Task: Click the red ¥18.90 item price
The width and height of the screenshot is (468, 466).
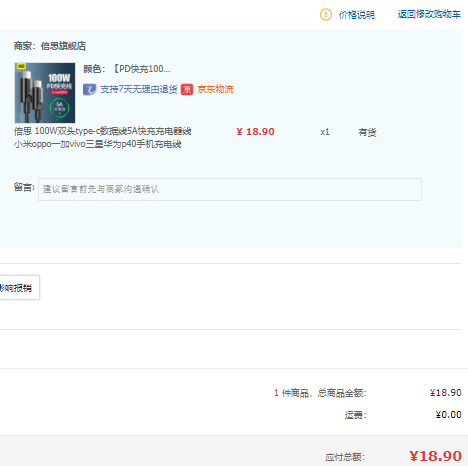Action: click(x=255, y=132)
